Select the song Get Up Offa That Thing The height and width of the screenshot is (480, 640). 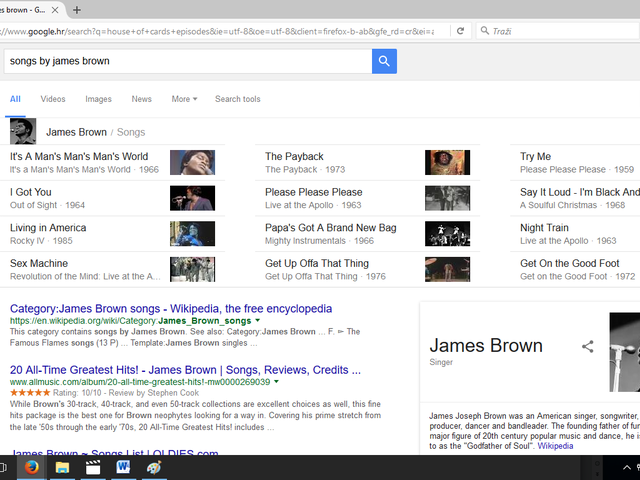[x=317, y=263]
